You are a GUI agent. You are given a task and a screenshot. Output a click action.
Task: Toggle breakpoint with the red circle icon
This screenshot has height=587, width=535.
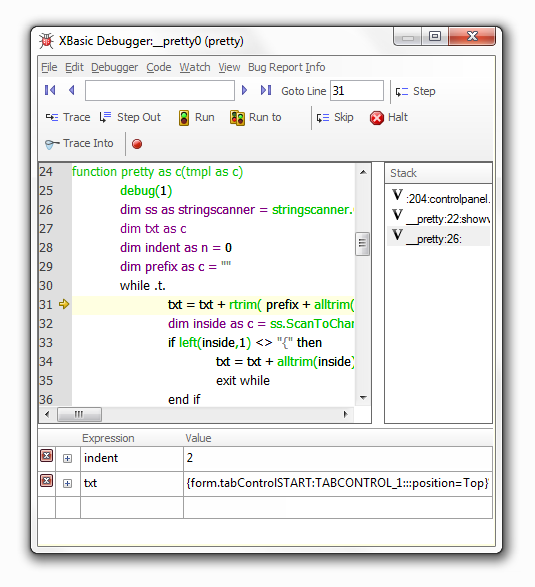pyautogui.click(x=137, y=144)
